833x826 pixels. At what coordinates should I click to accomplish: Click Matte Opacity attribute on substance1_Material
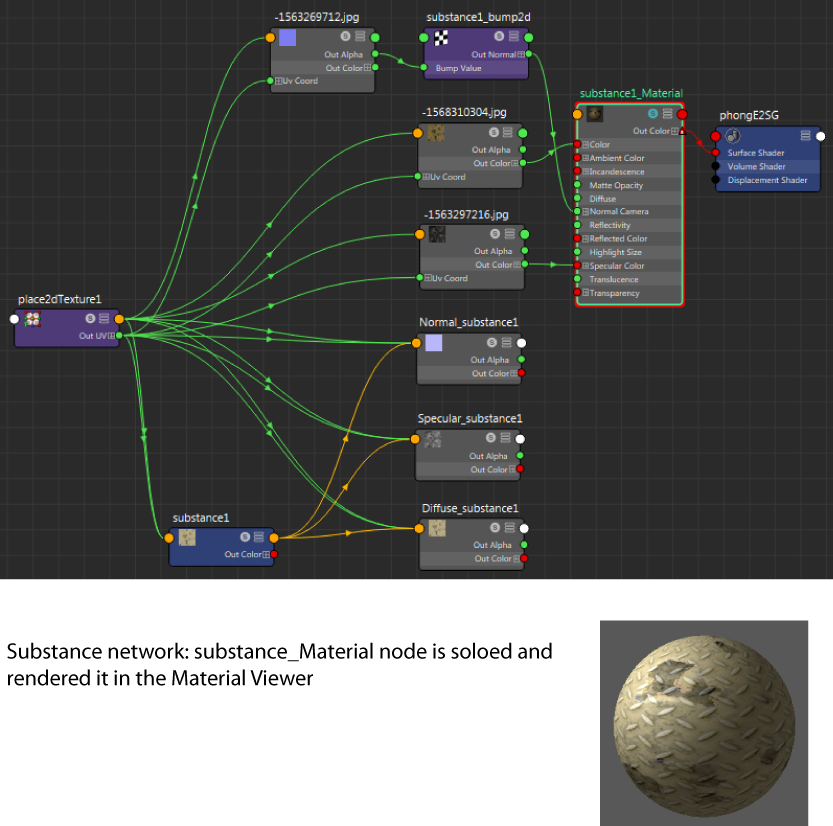(616, 185)
